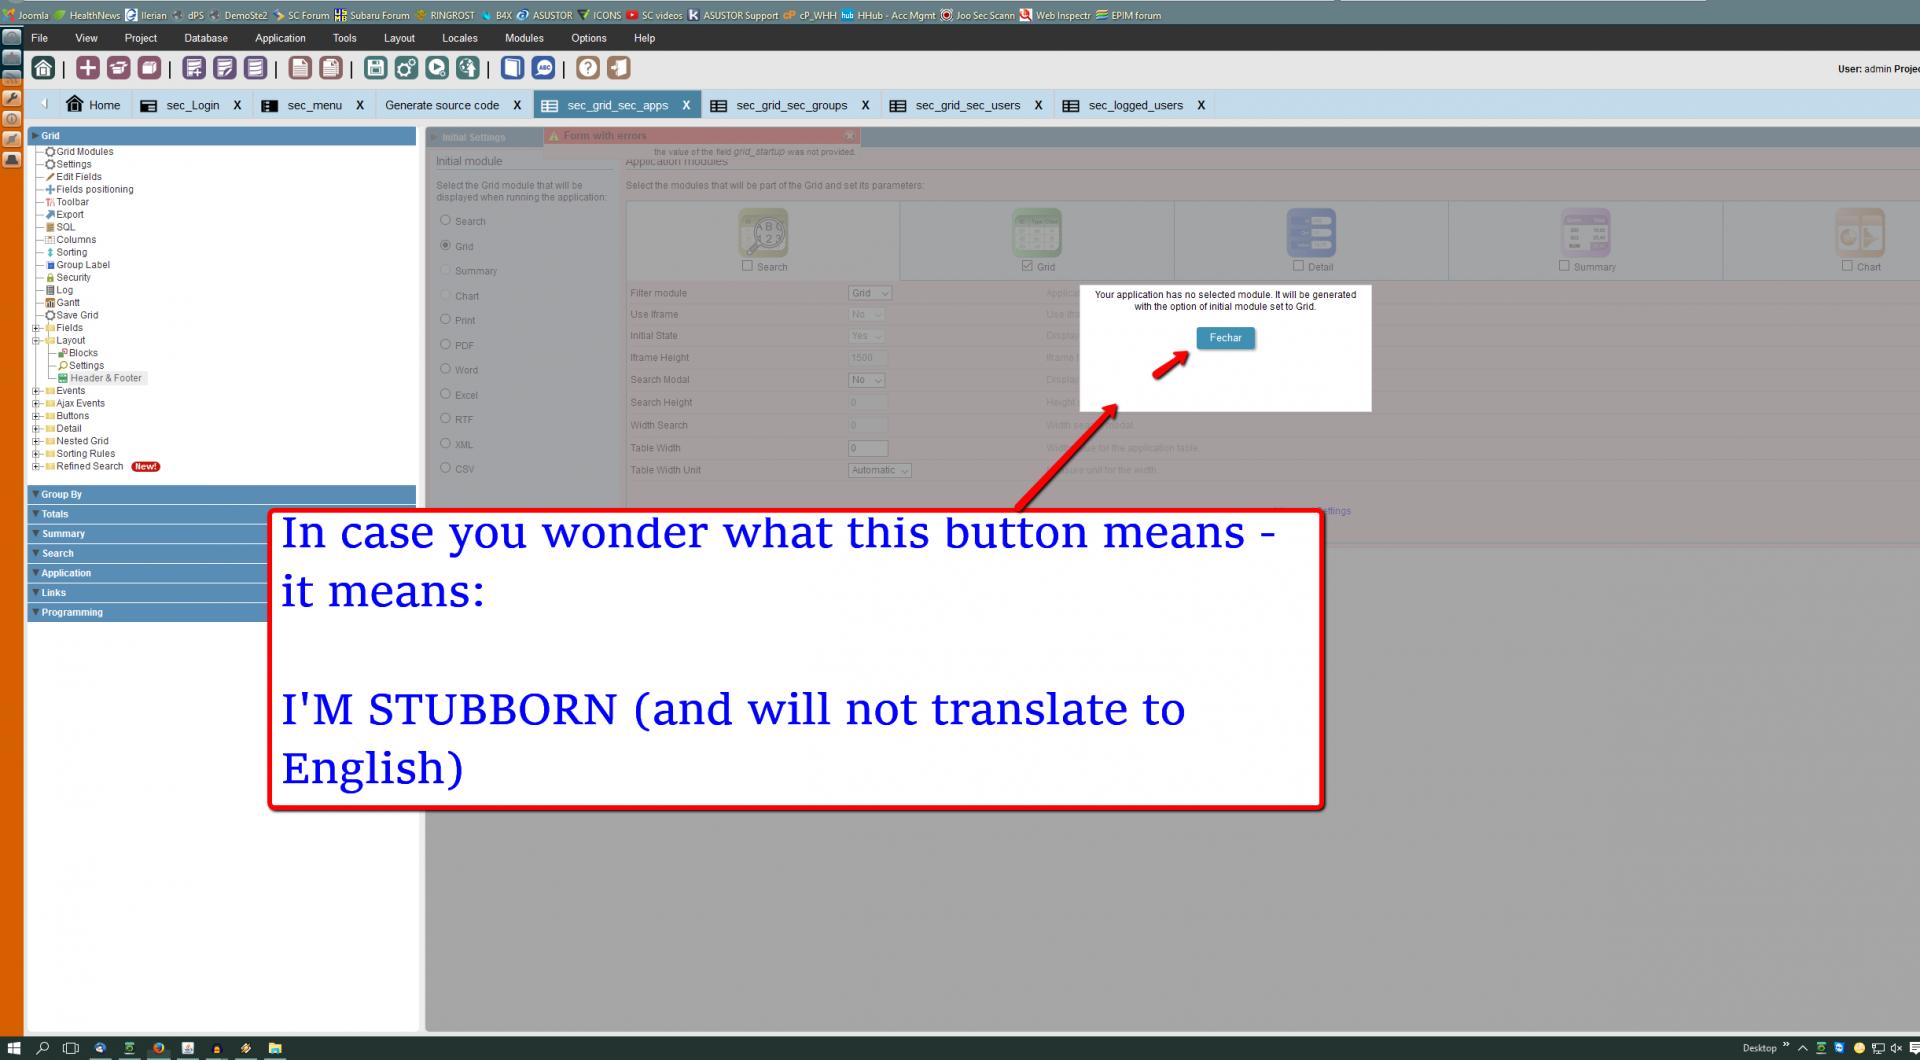This screenshot has width=1920, height=1060.
Task: Select the CSV initial module radio
Action: tap(446, 467)
